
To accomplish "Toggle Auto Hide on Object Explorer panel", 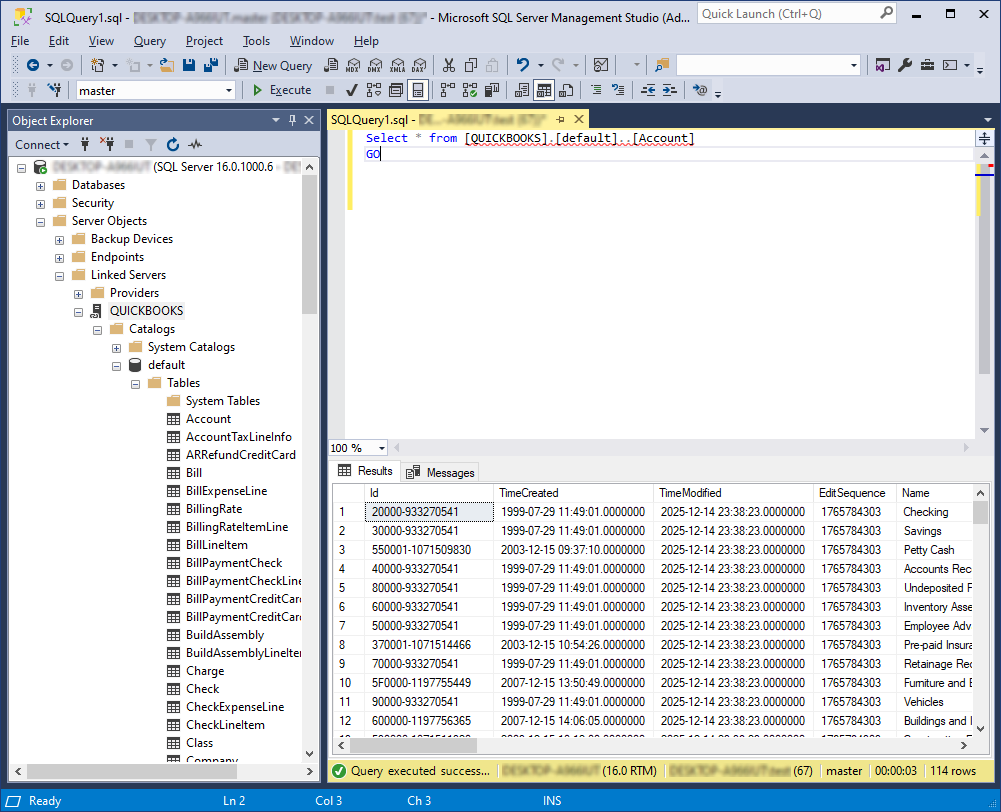I will (292, 120).
